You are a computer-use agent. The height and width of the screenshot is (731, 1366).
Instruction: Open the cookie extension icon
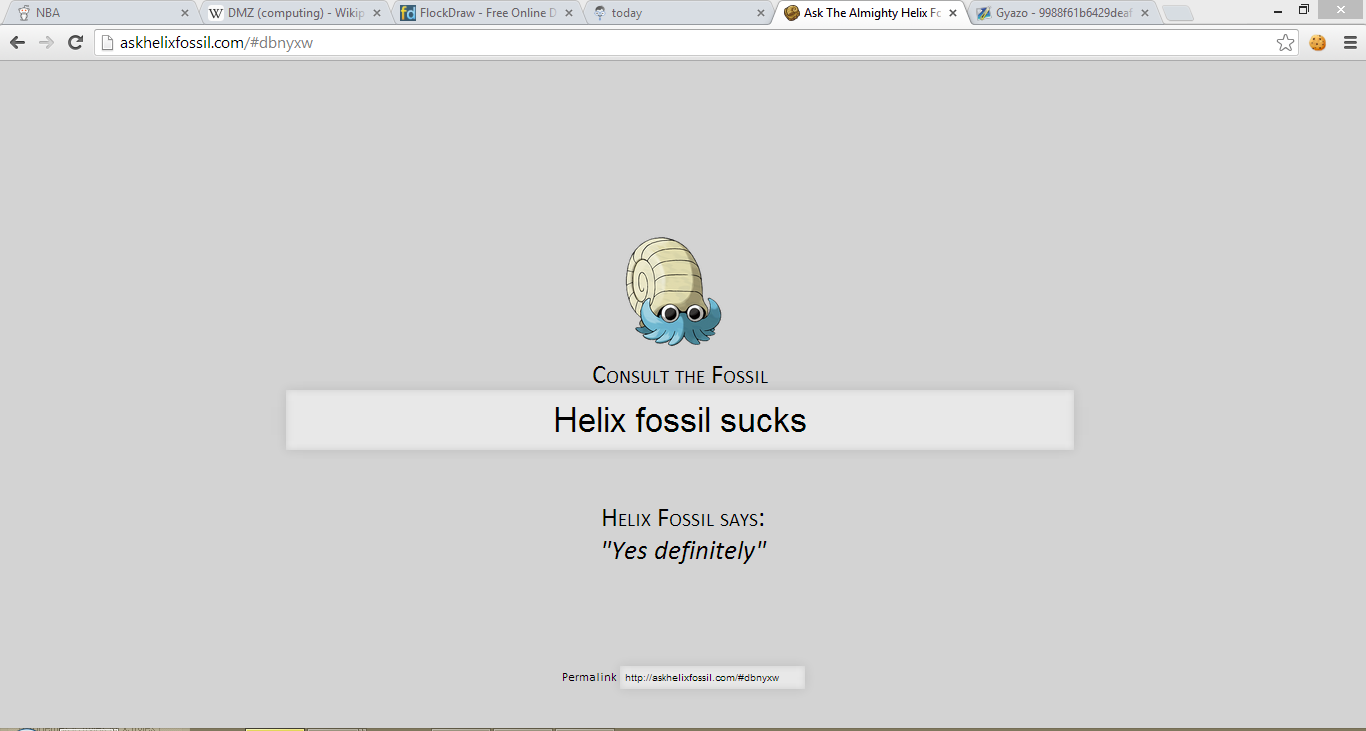pyautogui.click(x=1318, y=43)
